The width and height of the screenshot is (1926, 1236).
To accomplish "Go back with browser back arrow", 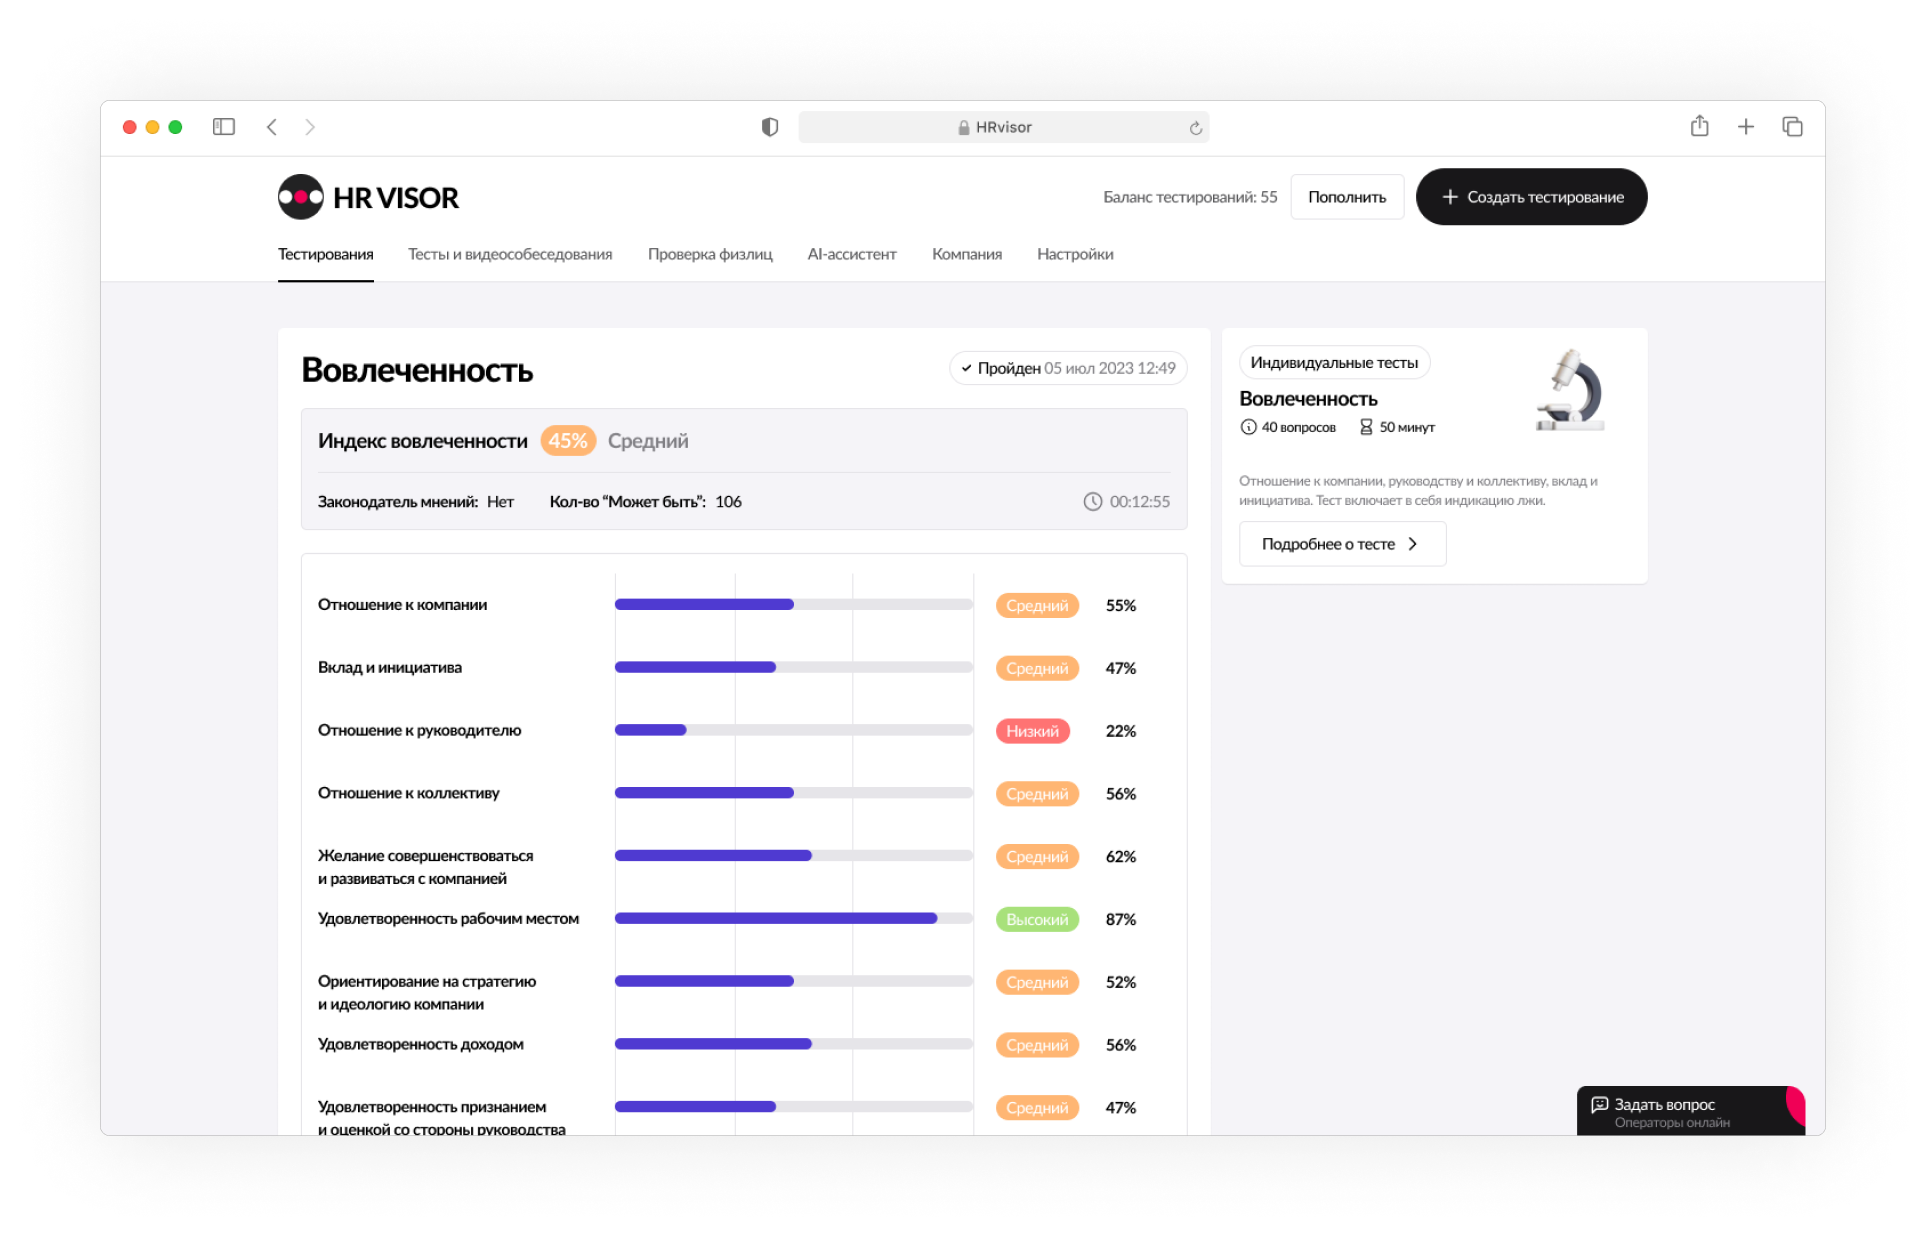I will pyautogui.click(x=272, y=127).
